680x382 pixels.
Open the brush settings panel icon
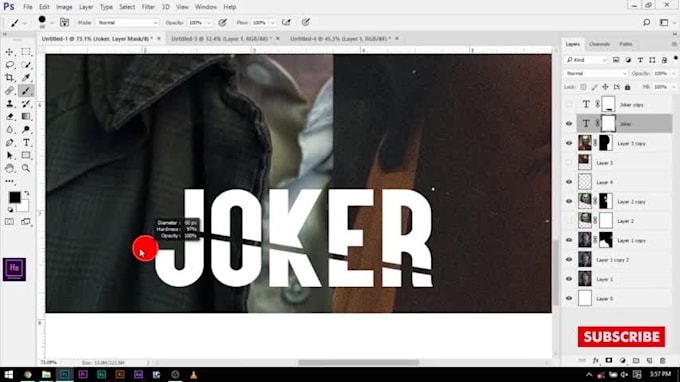click(x=64, y=22)
